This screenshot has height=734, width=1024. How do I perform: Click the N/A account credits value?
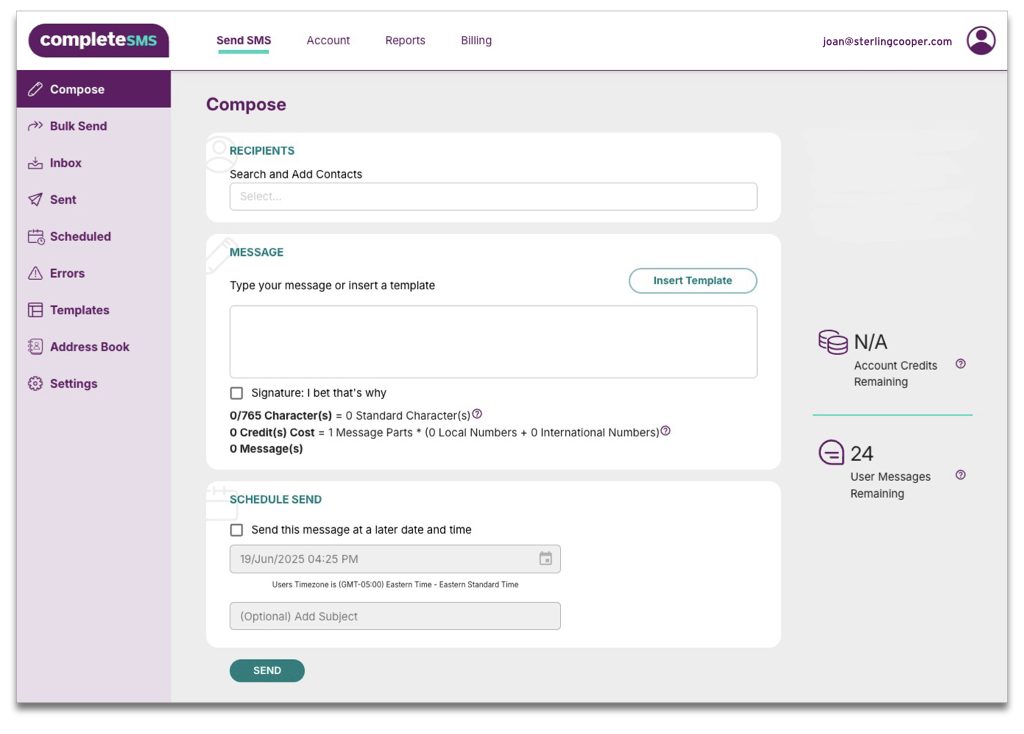[871, 342]
